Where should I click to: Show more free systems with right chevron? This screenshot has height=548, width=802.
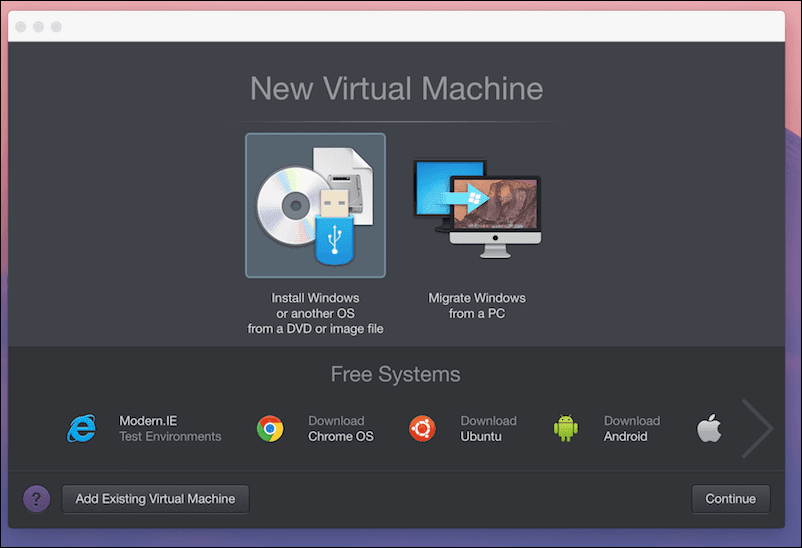coord(757,428)
